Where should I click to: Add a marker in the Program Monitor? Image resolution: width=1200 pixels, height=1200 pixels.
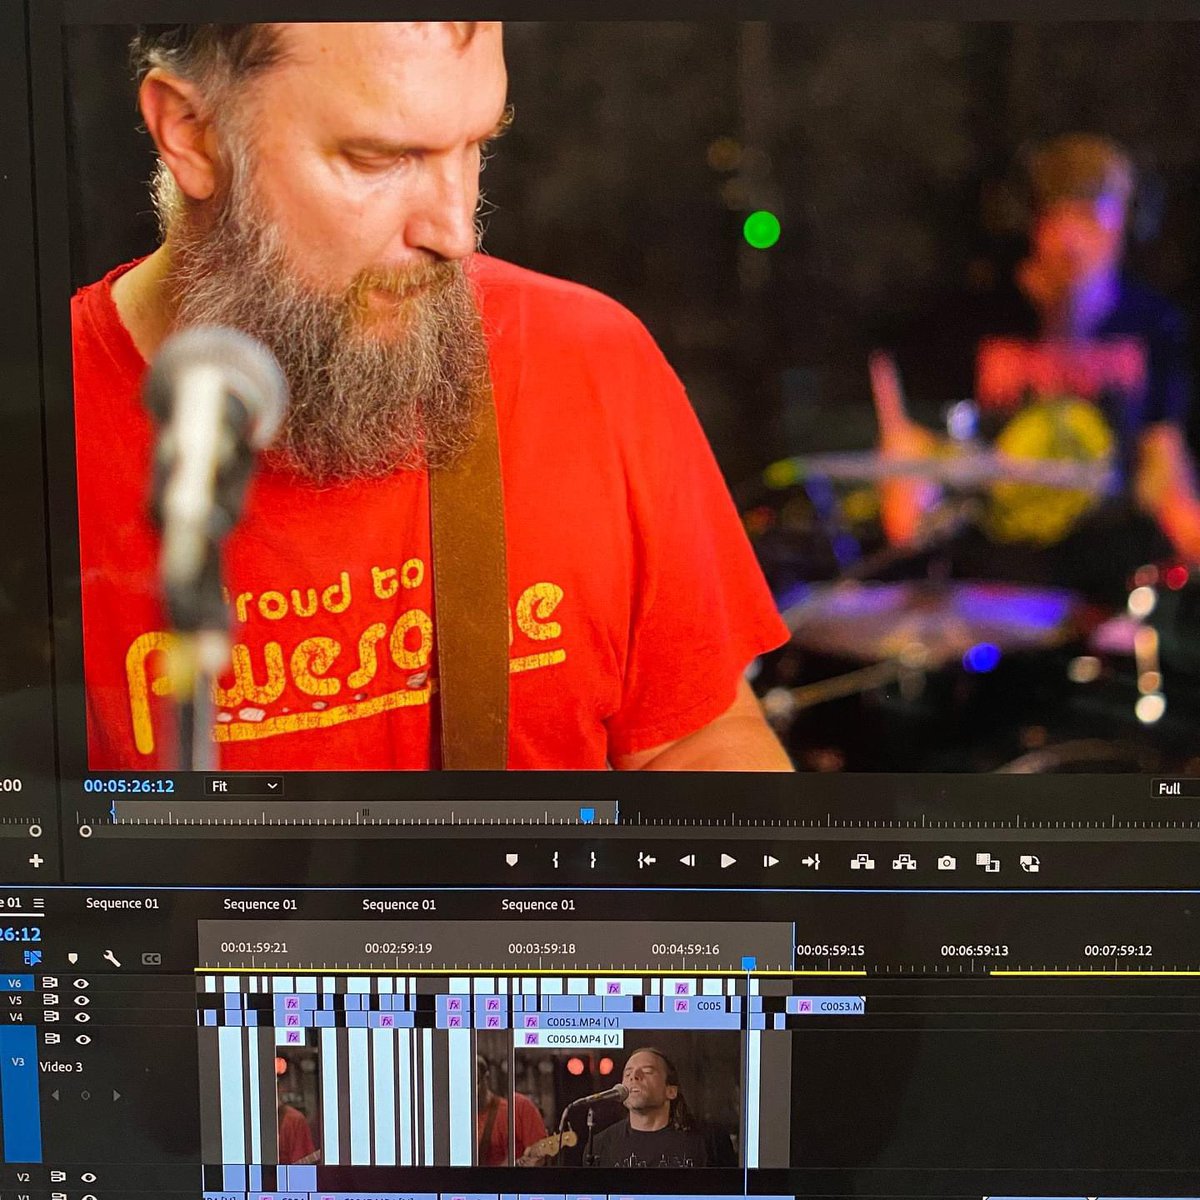(512, 861)
